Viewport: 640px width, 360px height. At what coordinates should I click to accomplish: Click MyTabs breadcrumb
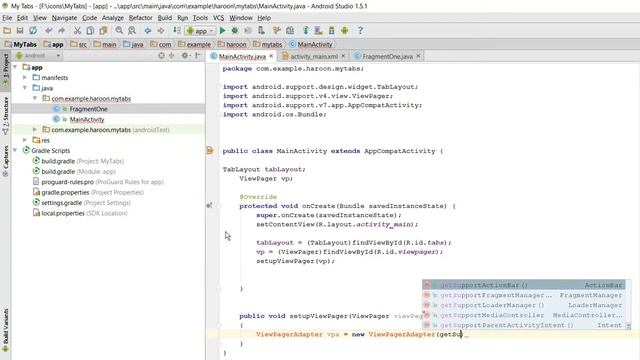(21, 44)
